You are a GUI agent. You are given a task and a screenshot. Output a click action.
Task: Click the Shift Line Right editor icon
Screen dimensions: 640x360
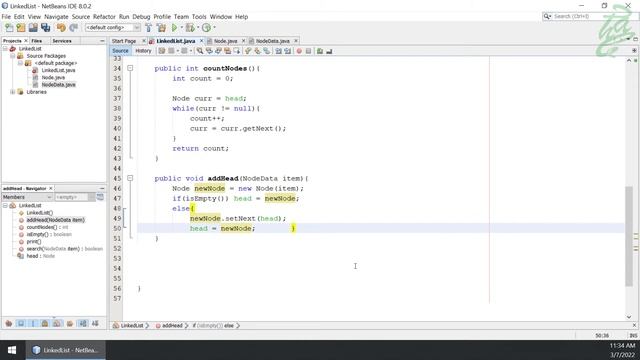point(287,51)
